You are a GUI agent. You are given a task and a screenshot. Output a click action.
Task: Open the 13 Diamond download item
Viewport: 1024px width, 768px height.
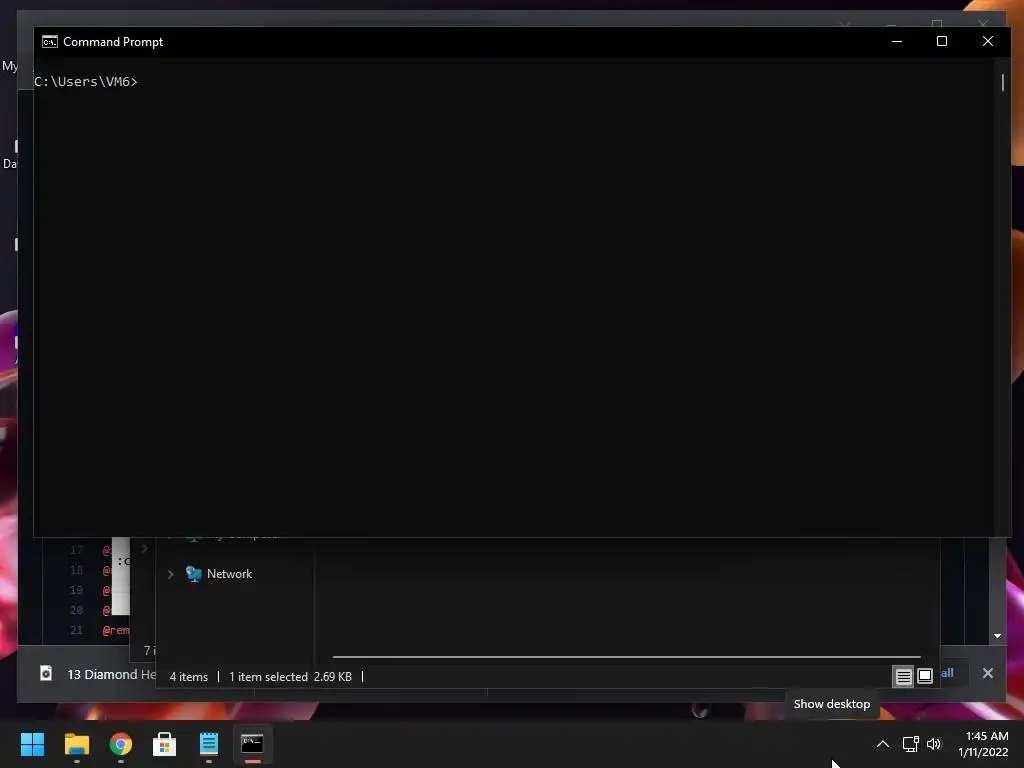coord(111,675)
